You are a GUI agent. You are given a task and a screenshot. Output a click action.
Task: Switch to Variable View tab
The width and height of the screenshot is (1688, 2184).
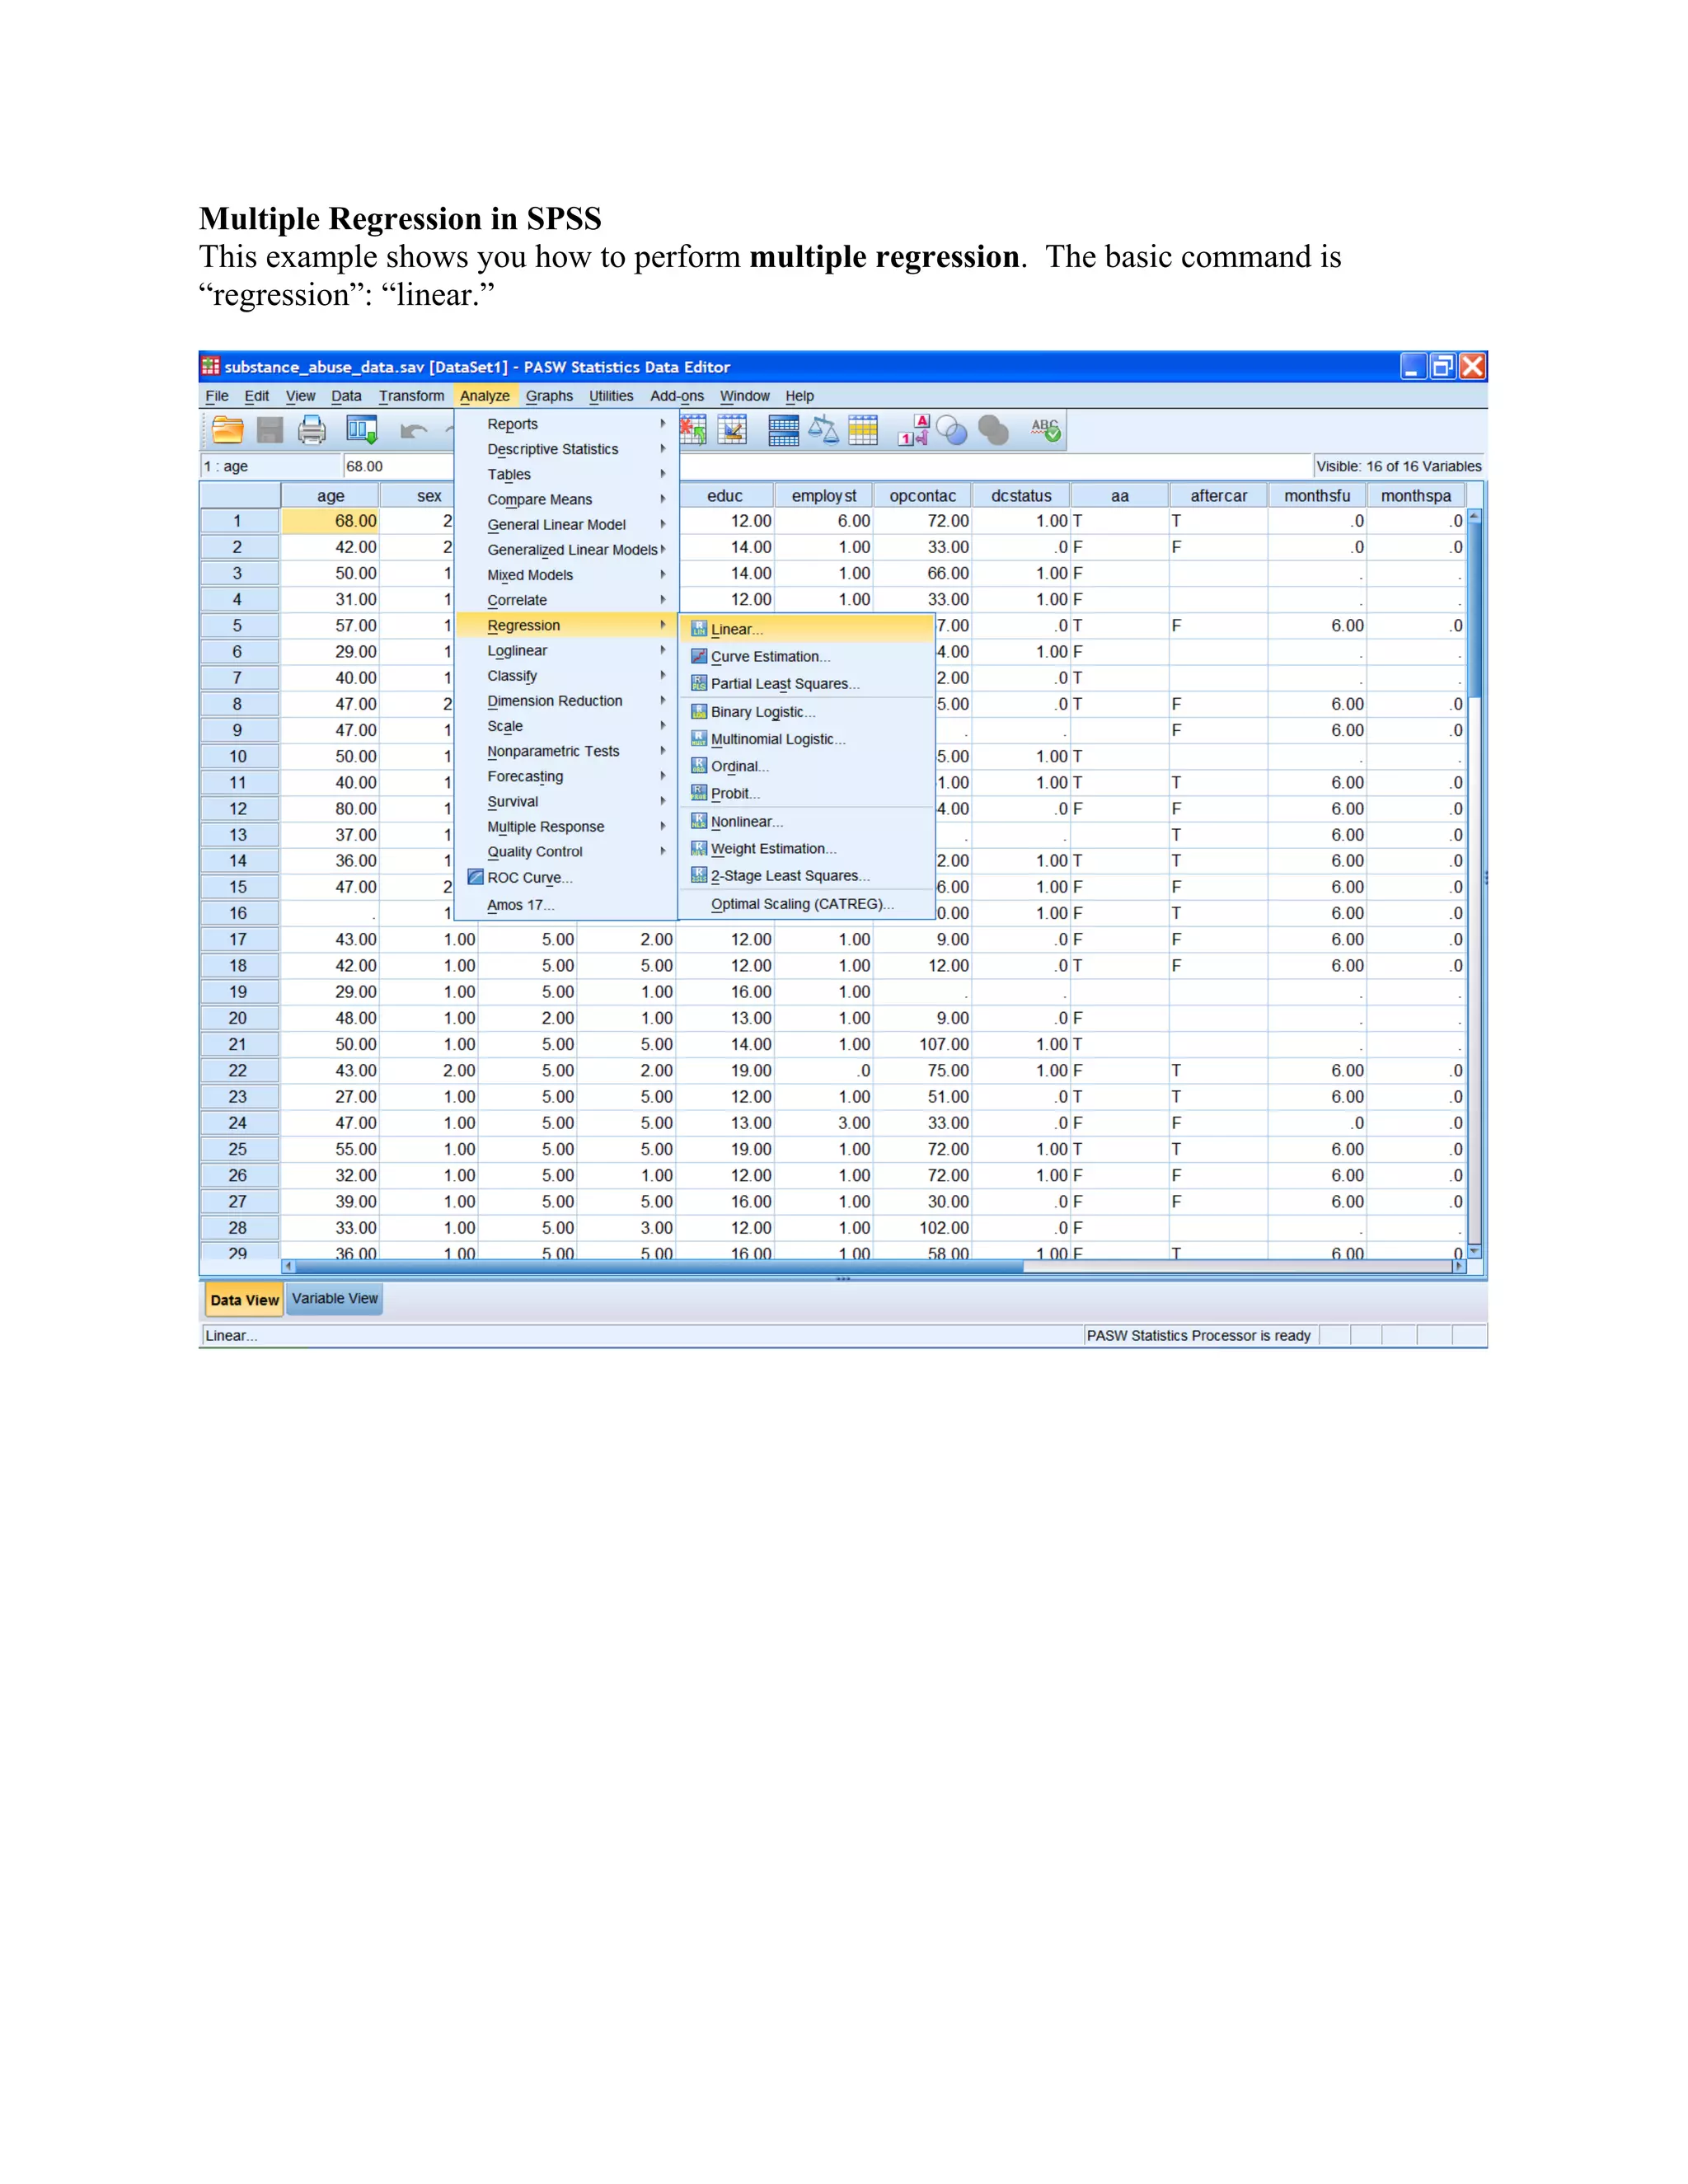click(335, 1299)
